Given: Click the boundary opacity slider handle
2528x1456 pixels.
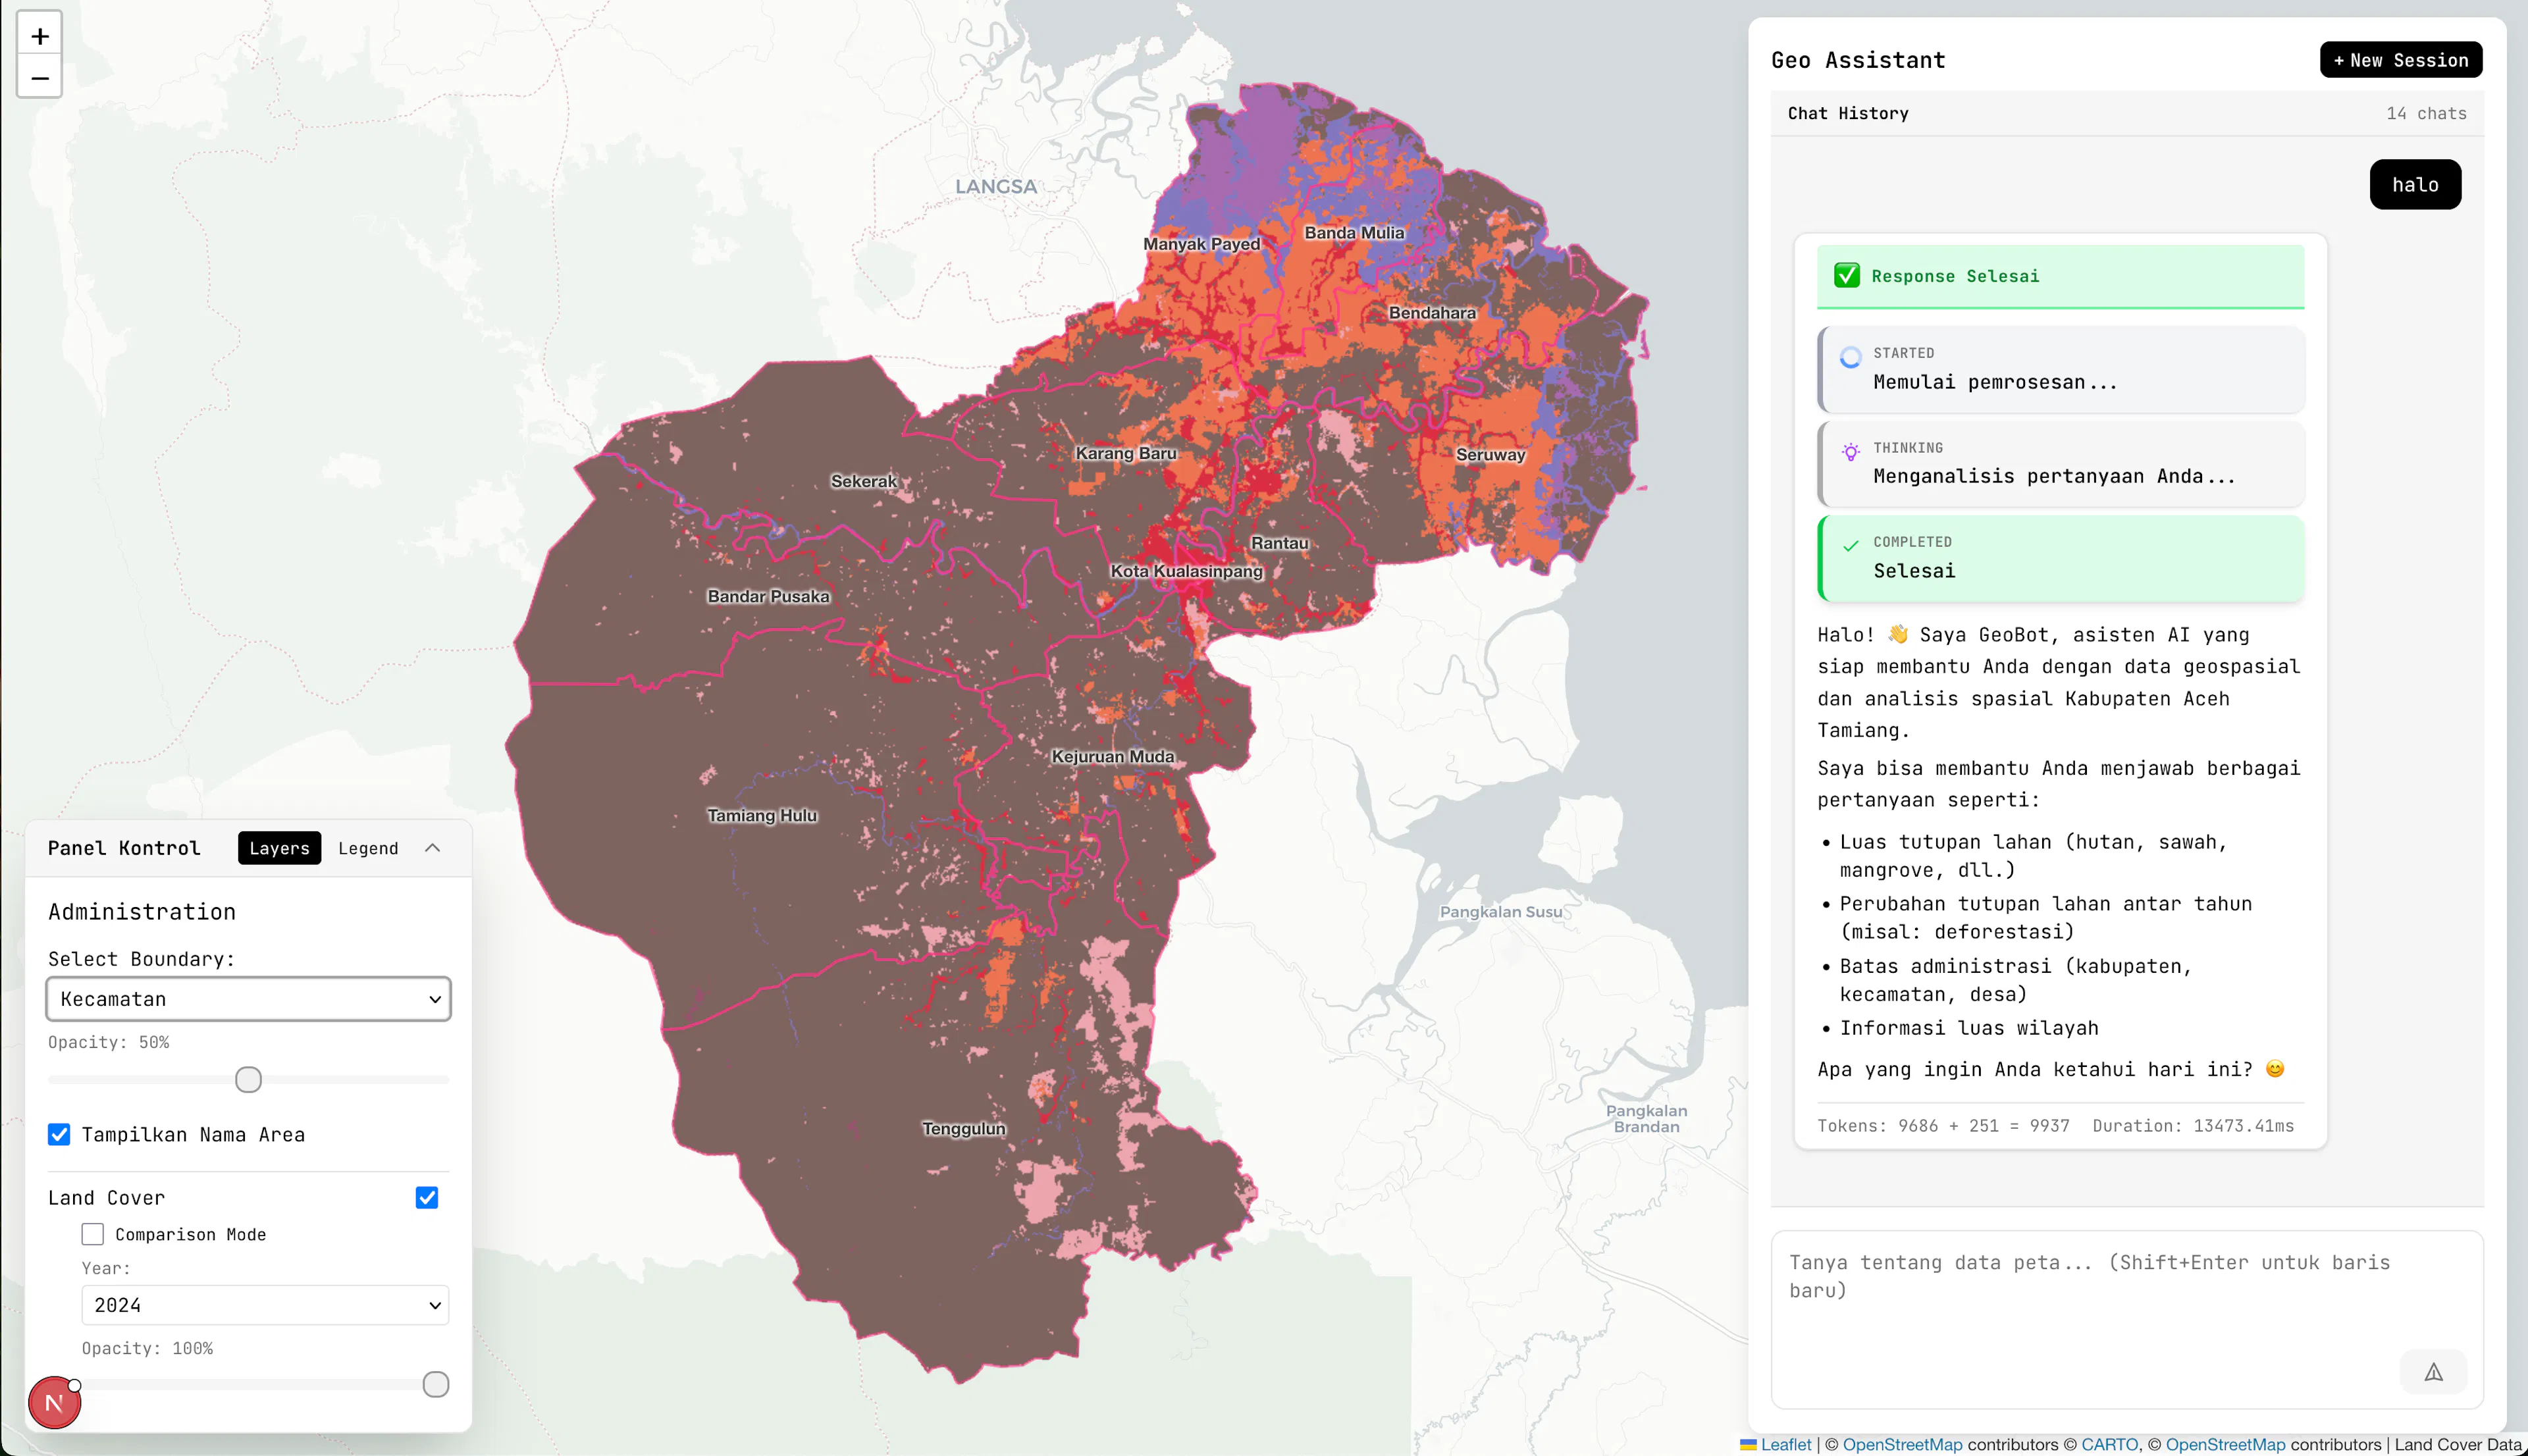Looking at the screenshot, I should click(x=248, y=1080).
